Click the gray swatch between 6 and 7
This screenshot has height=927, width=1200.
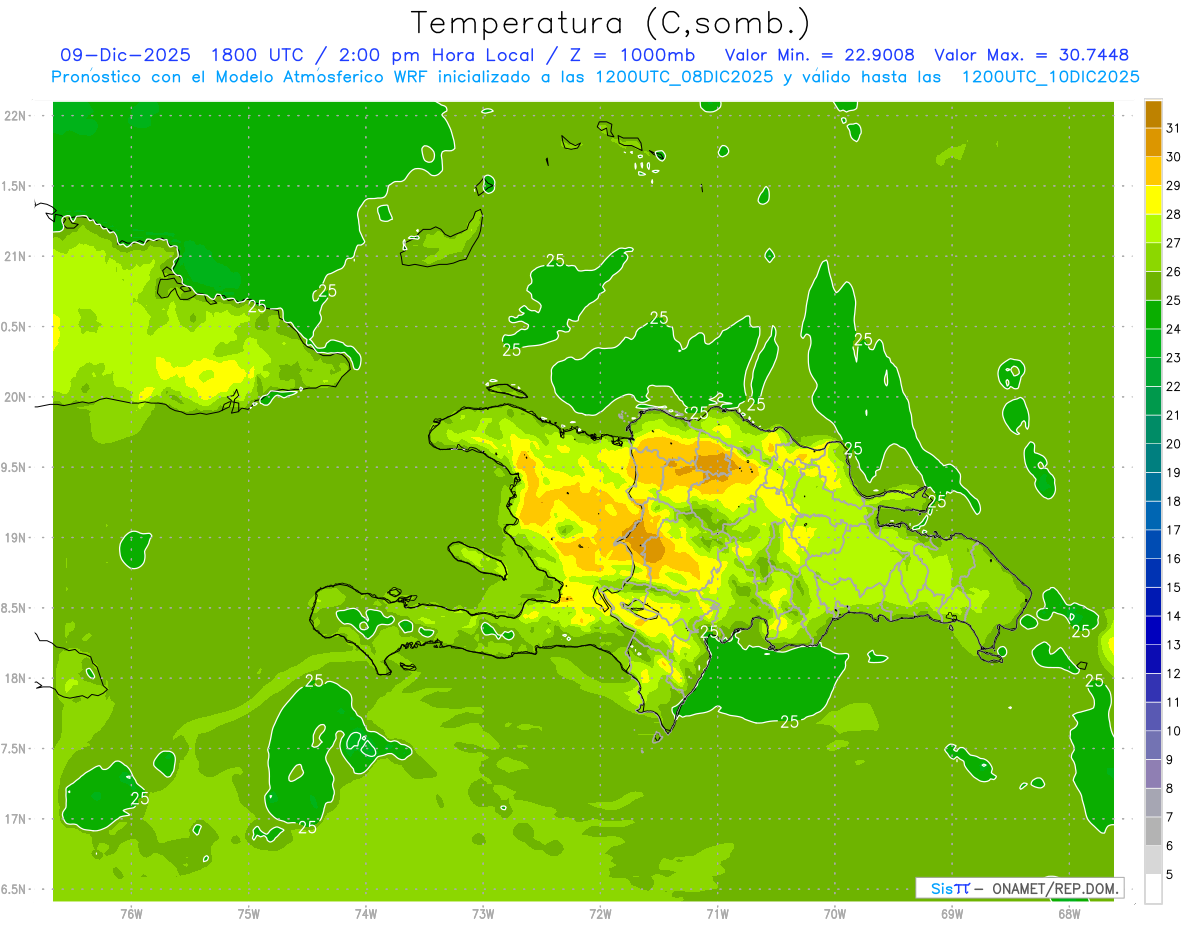point(1153,831)
